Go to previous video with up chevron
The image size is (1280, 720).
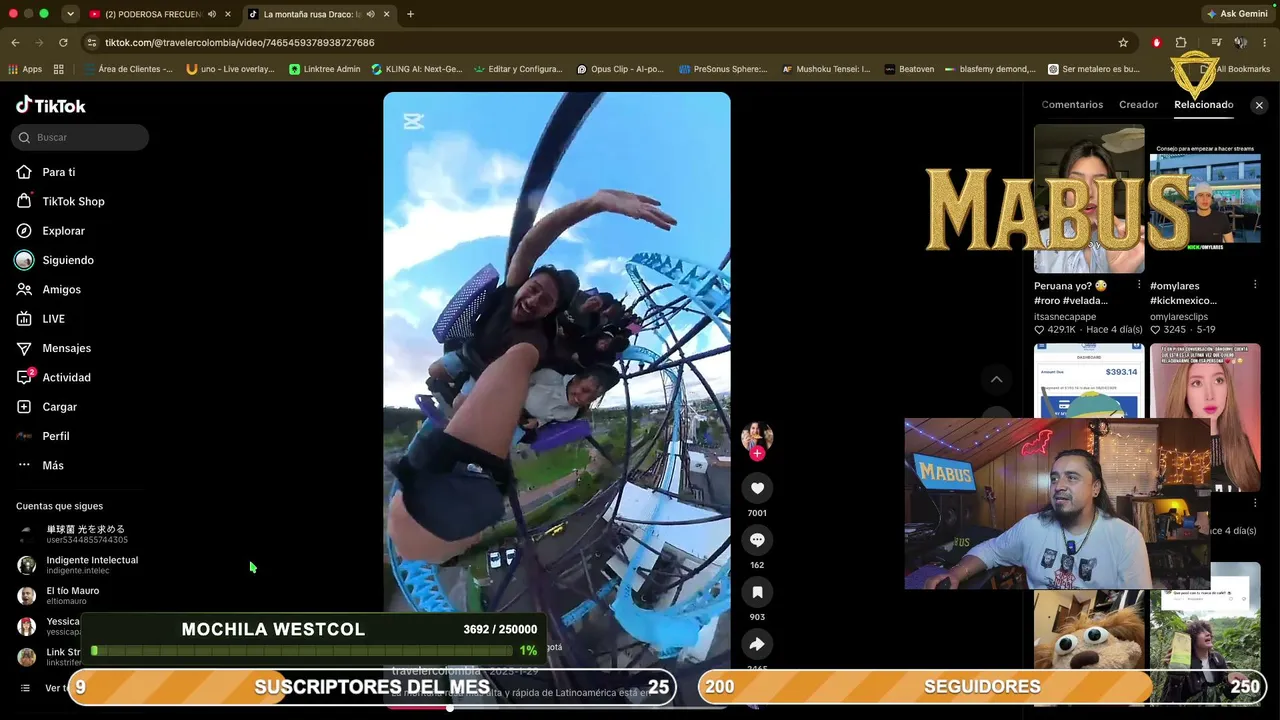pyautogui.click(x=996, y=379)
